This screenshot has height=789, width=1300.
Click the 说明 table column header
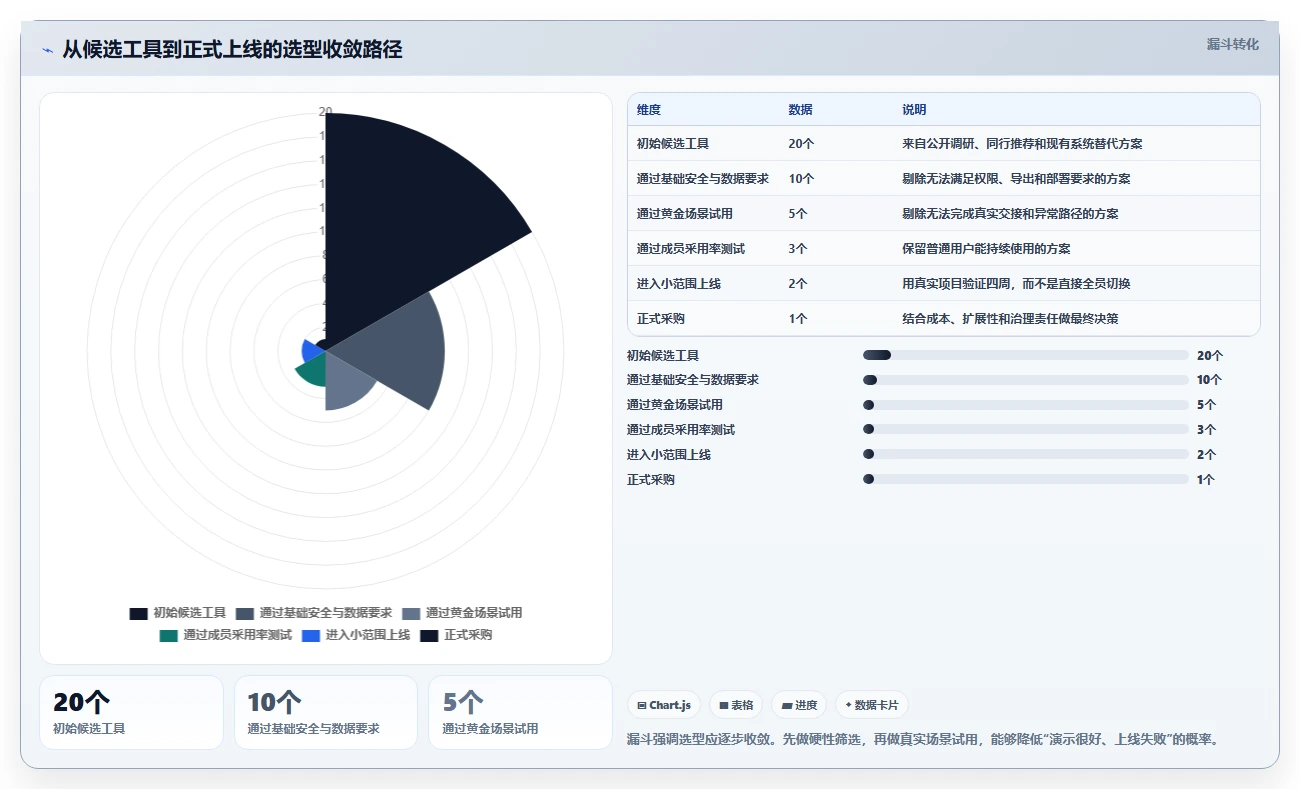point(914,110)
